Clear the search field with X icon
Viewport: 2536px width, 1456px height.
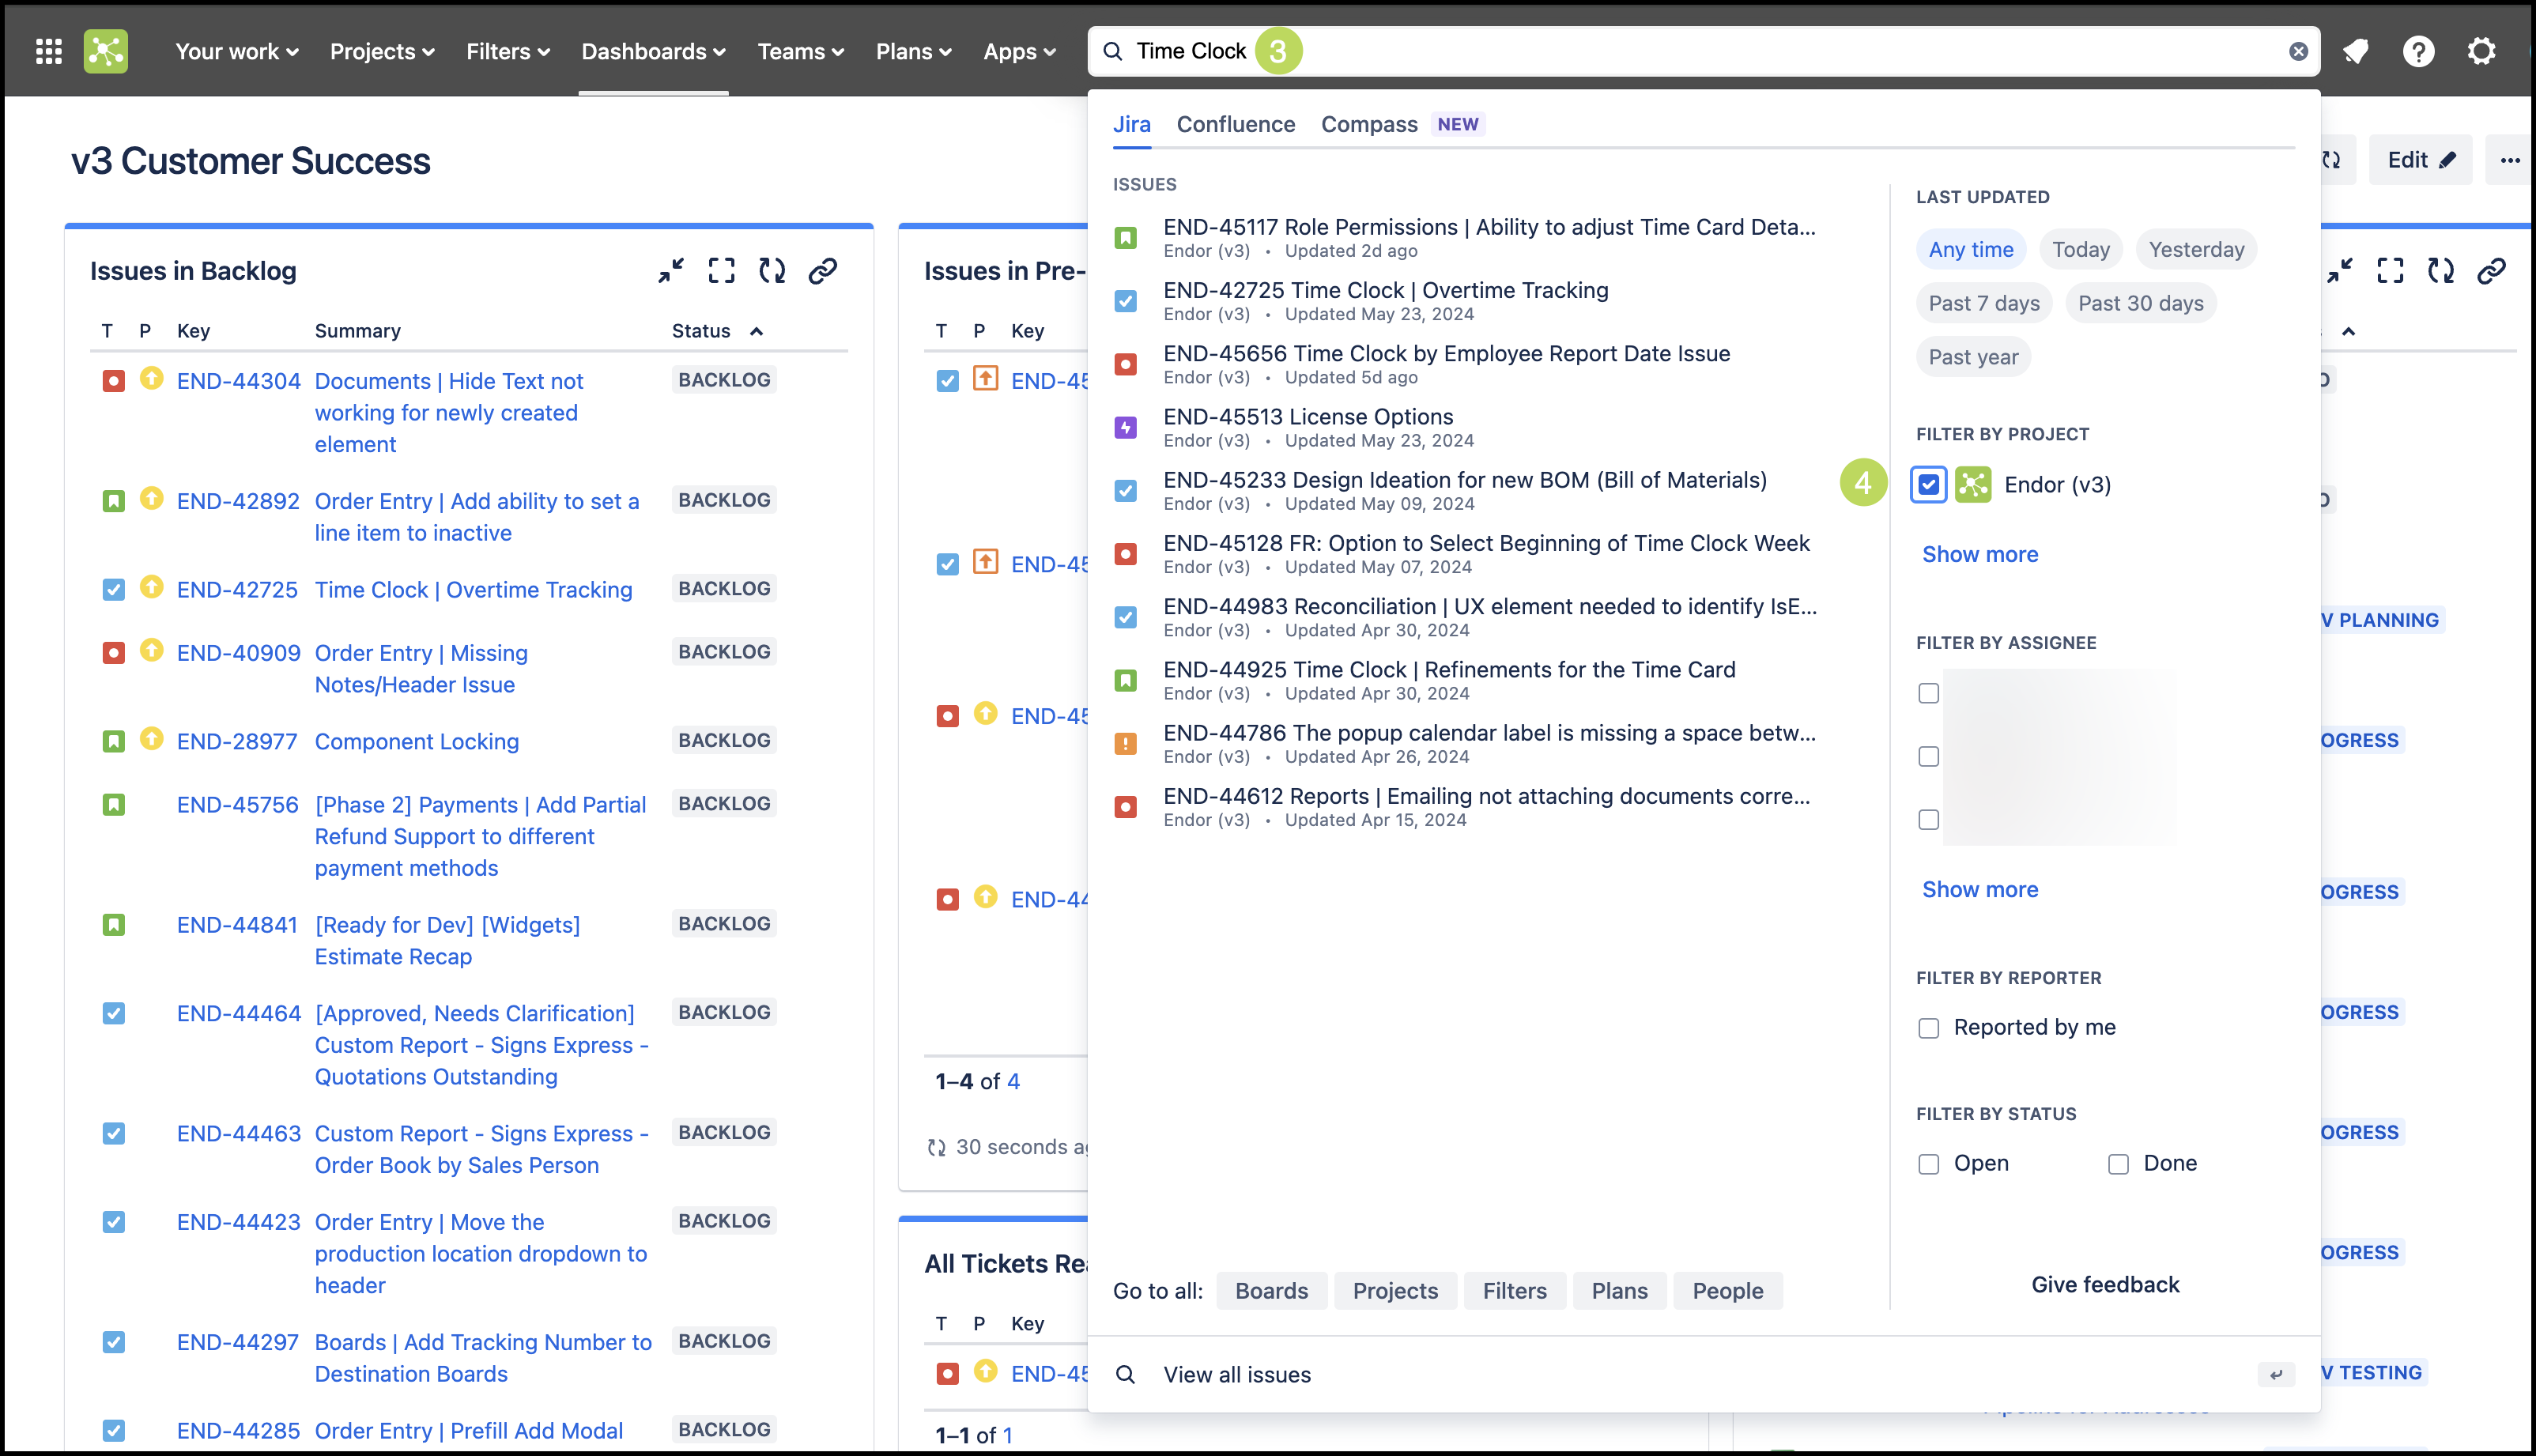[2298, 51]
